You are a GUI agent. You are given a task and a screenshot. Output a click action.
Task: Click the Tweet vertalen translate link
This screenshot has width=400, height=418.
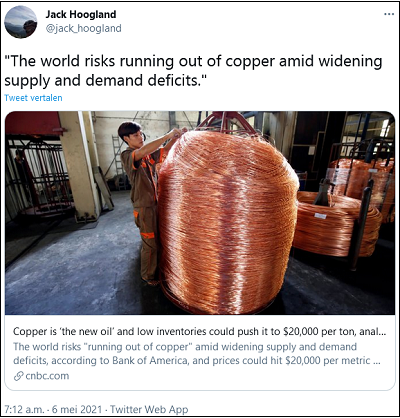point(33,98)
